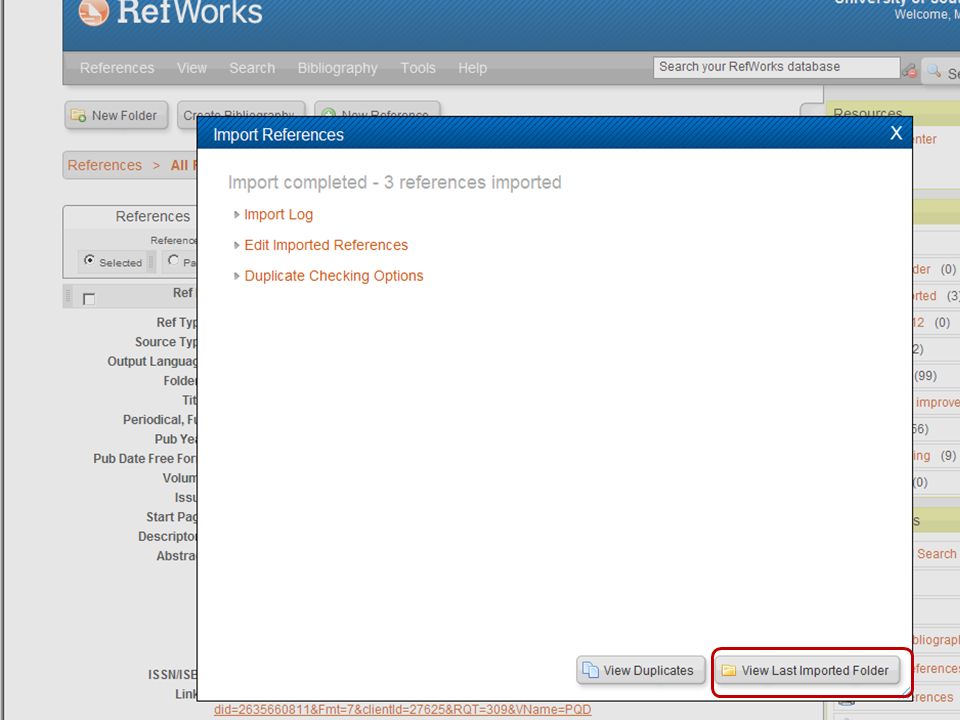Open the Search menu
This screenshot has height=720, width=960.
point(252,68)
